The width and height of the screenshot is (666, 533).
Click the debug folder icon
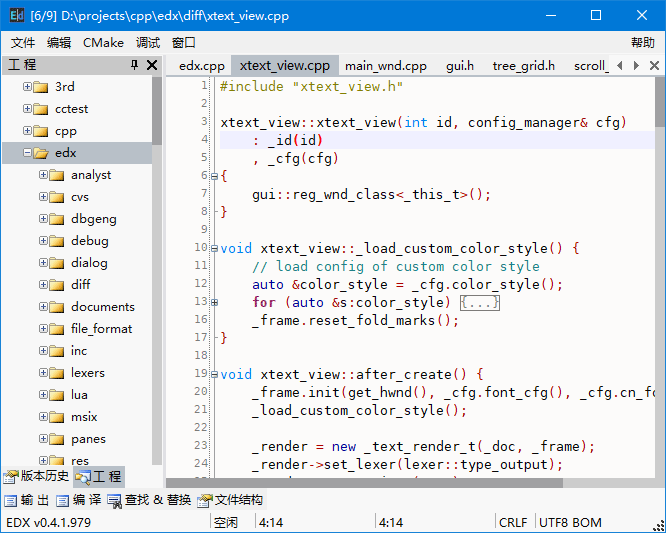coord(56,241)
